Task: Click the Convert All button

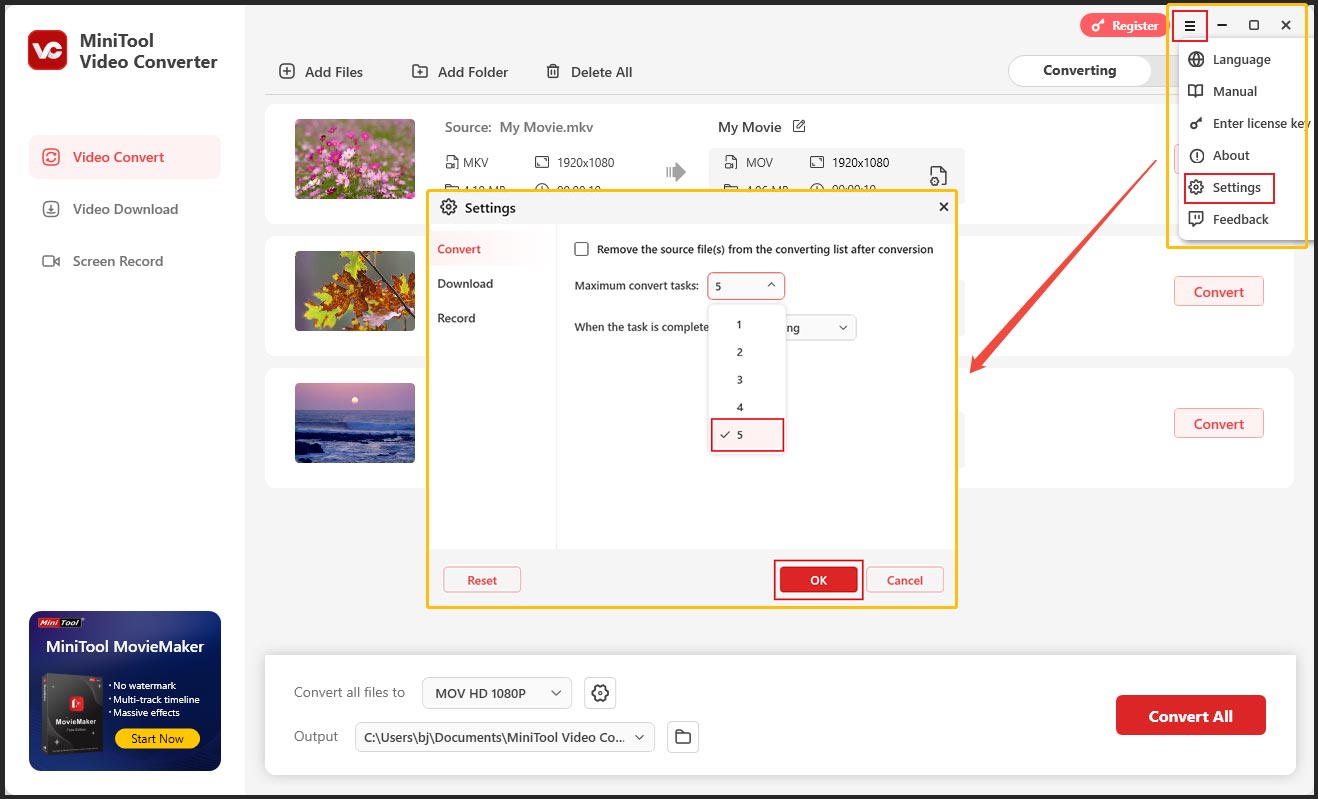Action: pyautogui.click(x=1191, y=716)
